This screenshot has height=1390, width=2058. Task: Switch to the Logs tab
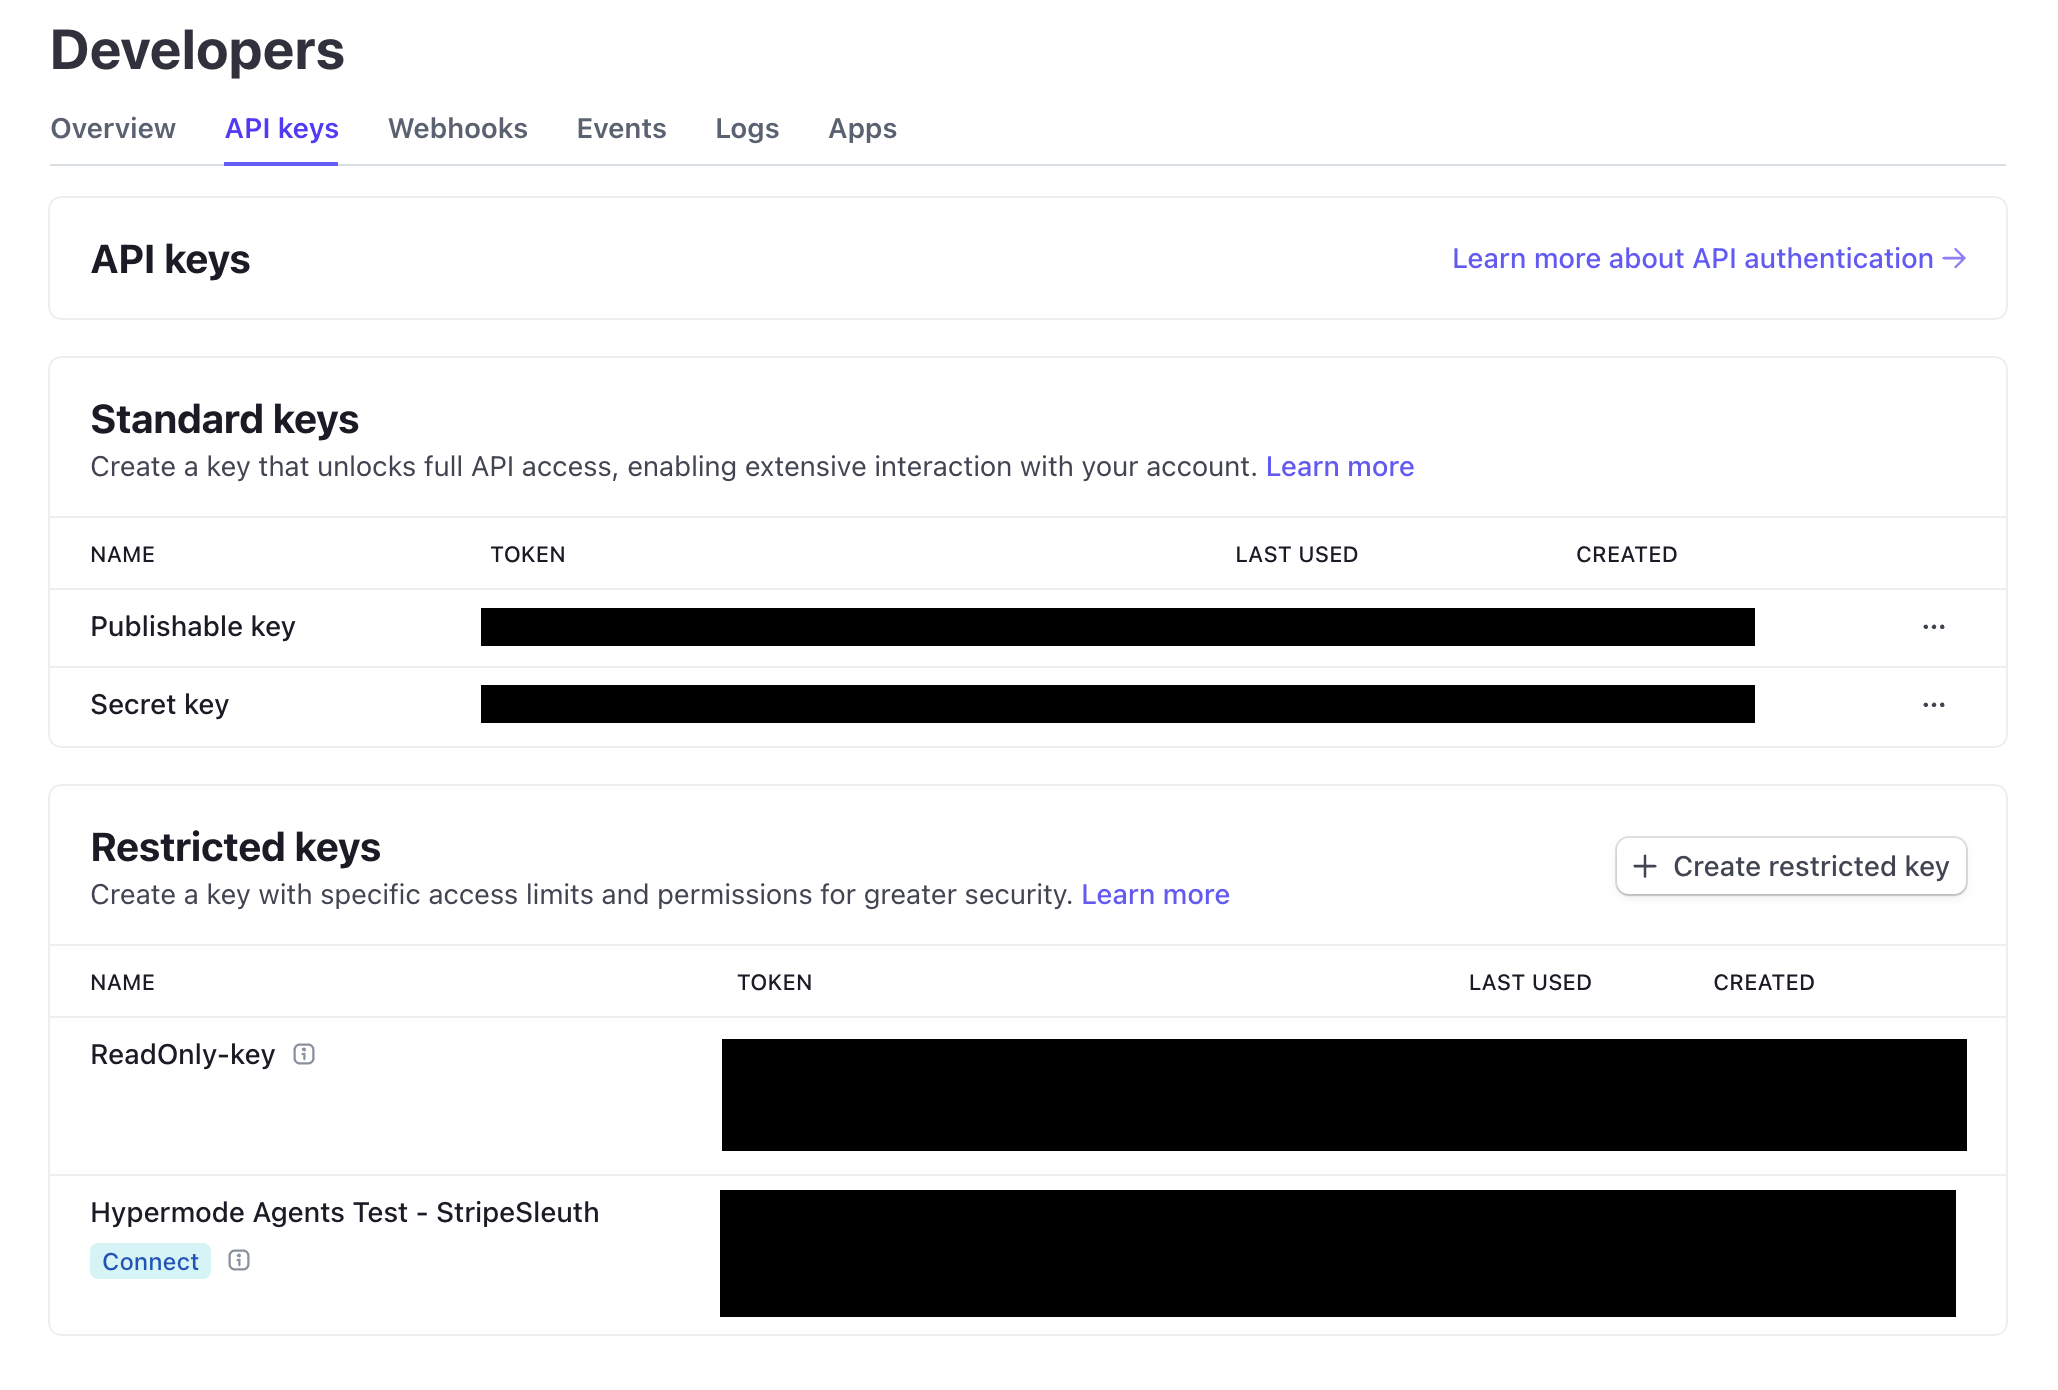(747, 128)
